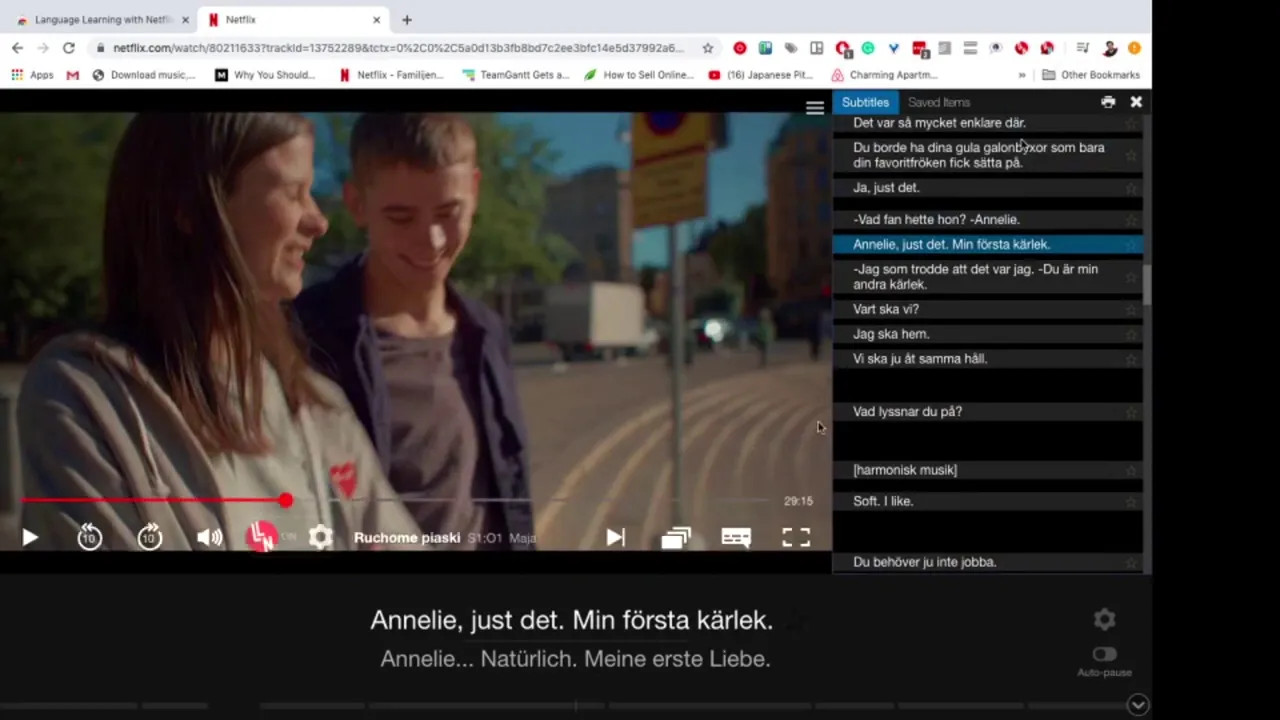Star the "Det var så mycket enklare där." line
Screen dimensions: 1280x720
click(x=1131, y=124)
